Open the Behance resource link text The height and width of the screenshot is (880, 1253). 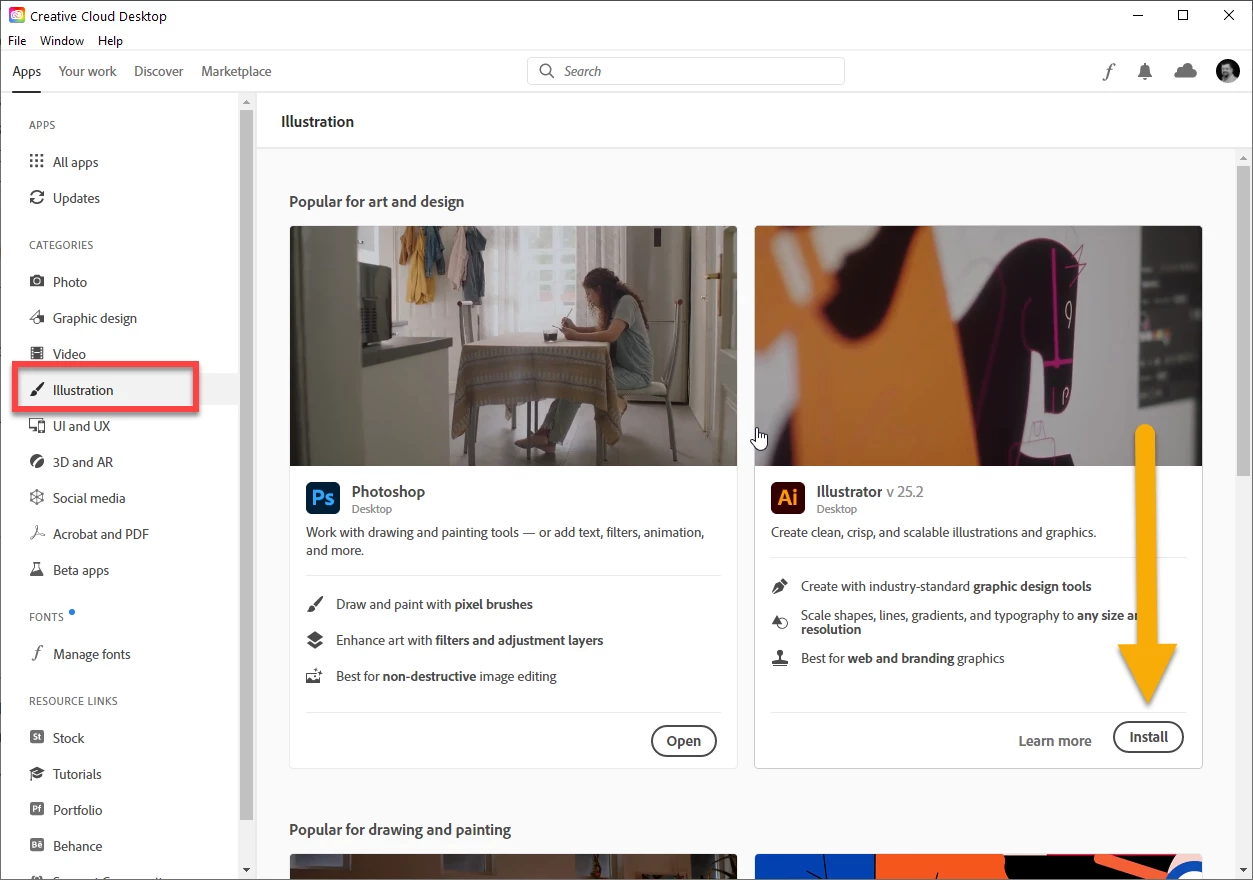tap(78, 846)
